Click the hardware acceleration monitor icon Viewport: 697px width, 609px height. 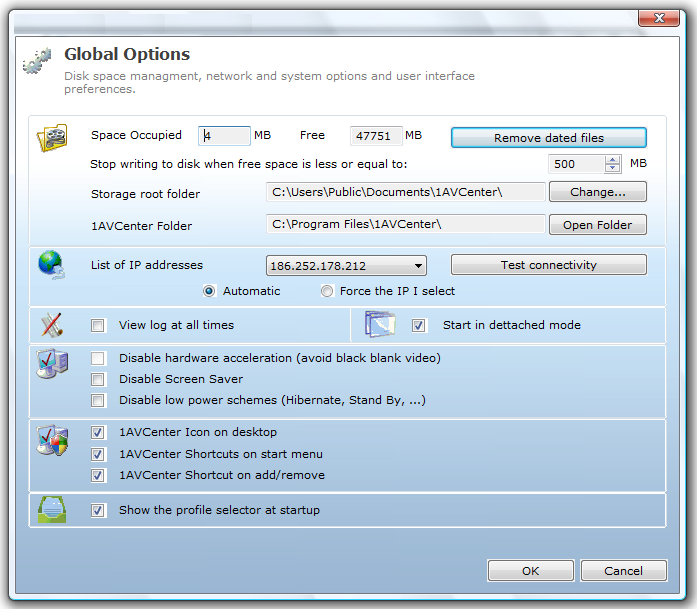pos(51,365)
